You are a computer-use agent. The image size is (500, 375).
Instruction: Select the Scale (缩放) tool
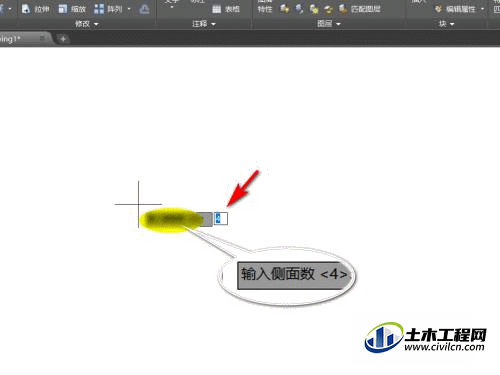72,9
